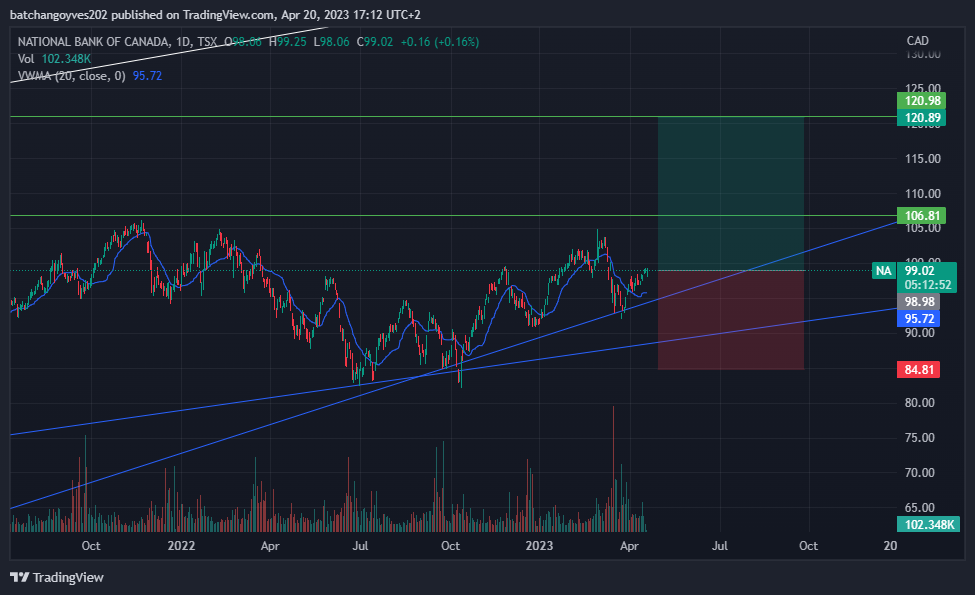Select the green profit target zone
Image resolution: width=975 pixels, height=595 pixels.
[x=731, y=193]
